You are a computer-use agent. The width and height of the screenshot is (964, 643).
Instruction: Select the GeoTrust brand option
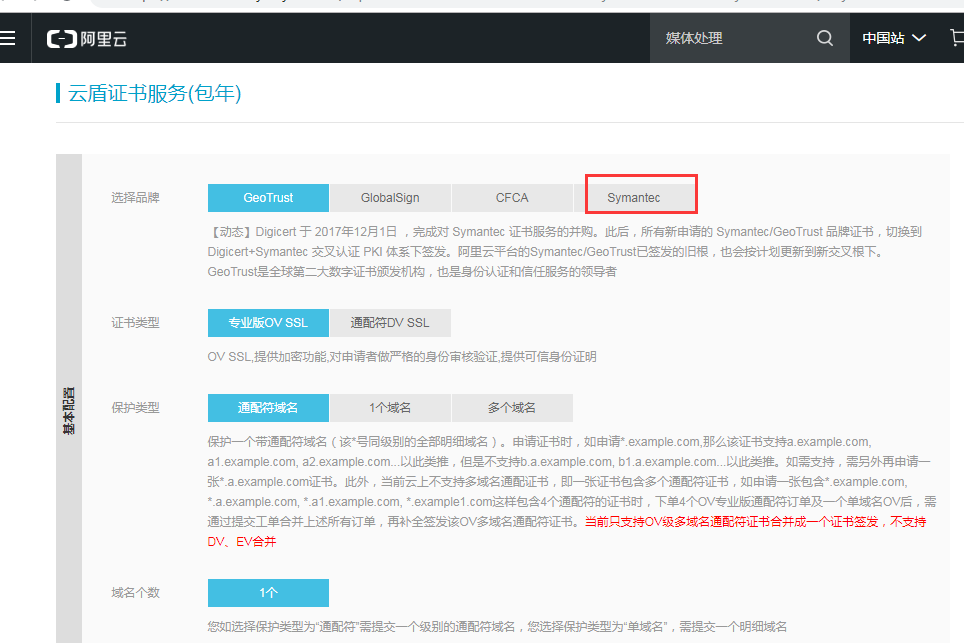[x=268, y=198]
